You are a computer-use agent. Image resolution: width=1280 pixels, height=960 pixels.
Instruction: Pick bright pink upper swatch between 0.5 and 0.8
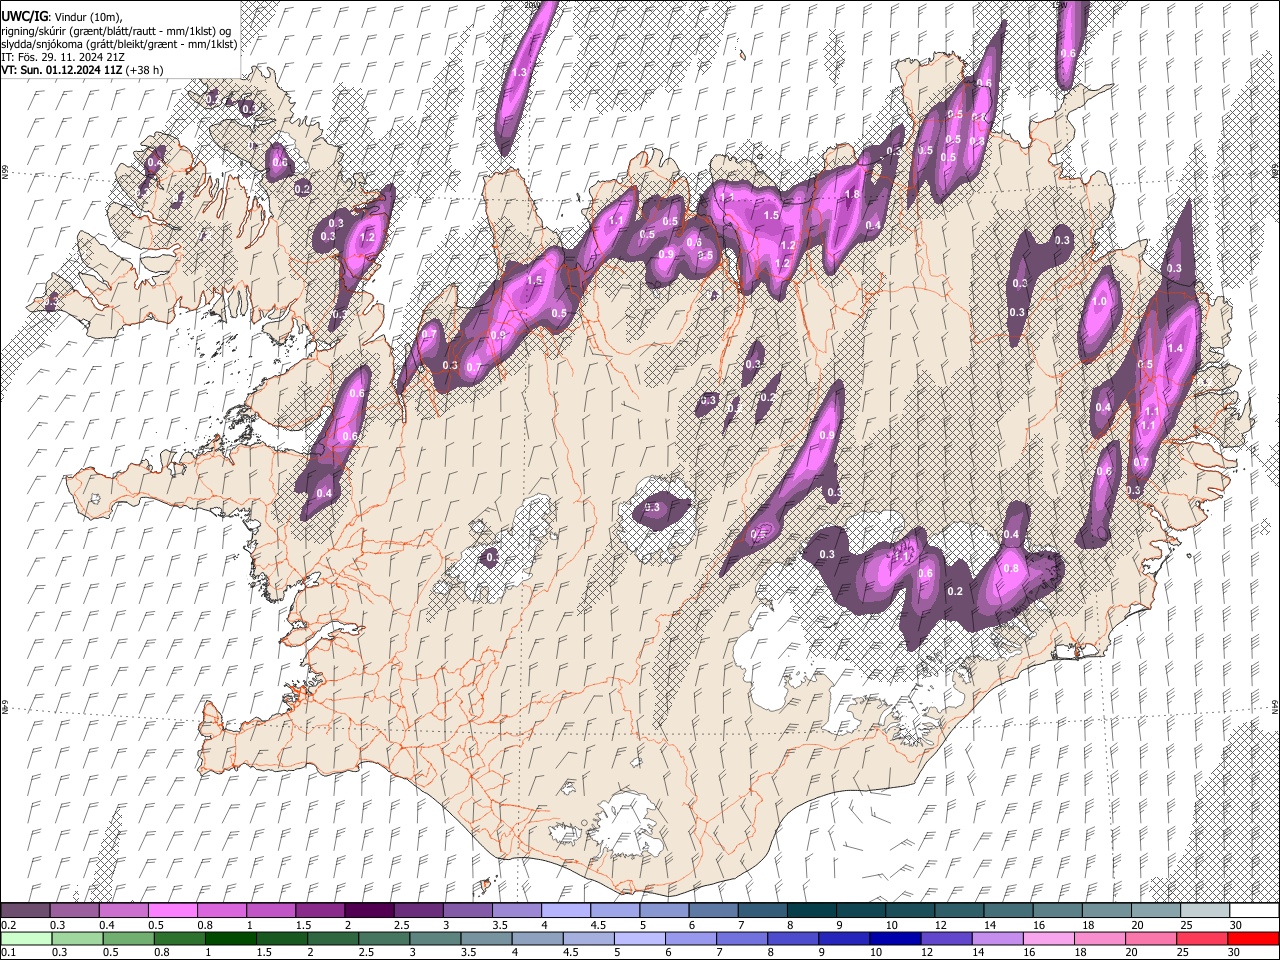(172, 910)
